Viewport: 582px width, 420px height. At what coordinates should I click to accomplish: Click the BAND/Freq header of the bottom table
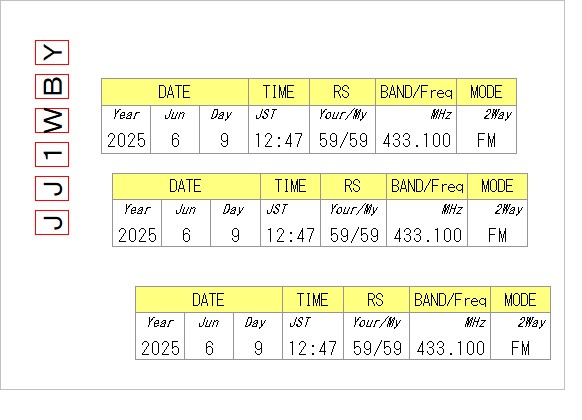[450, 299]
